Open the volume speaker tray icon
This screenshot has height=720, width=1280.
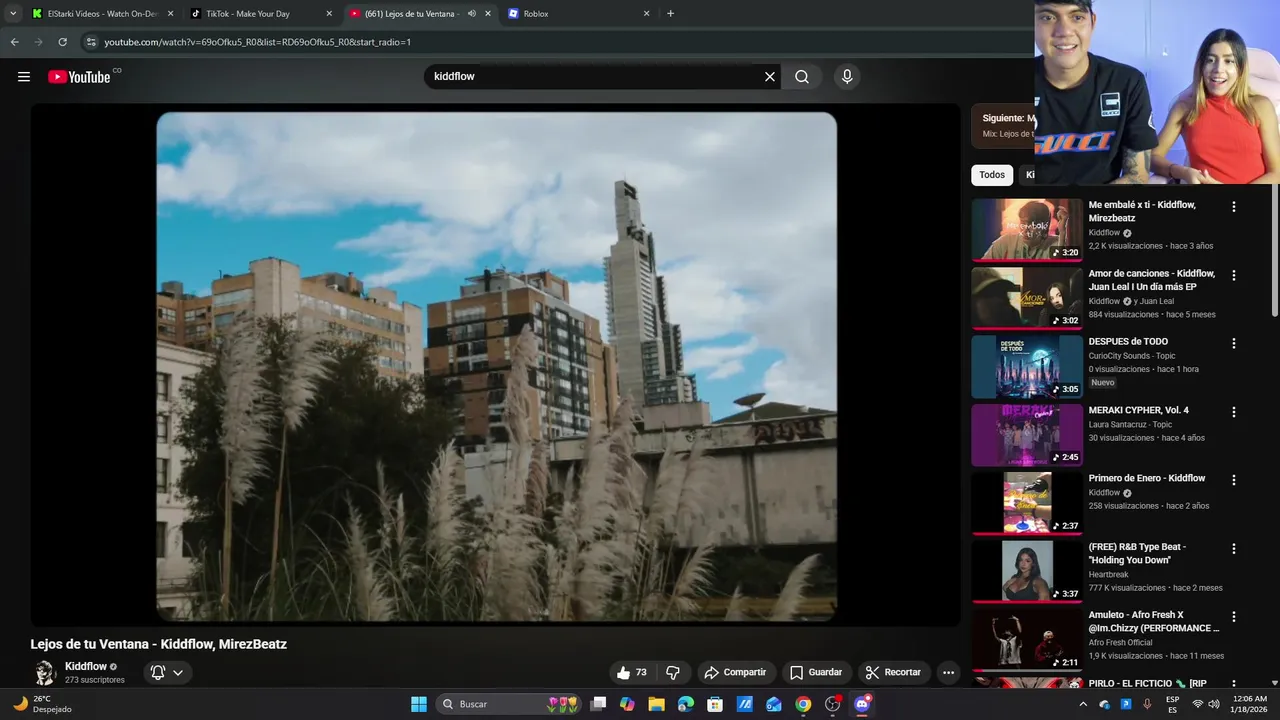(x=1214, y=704)
